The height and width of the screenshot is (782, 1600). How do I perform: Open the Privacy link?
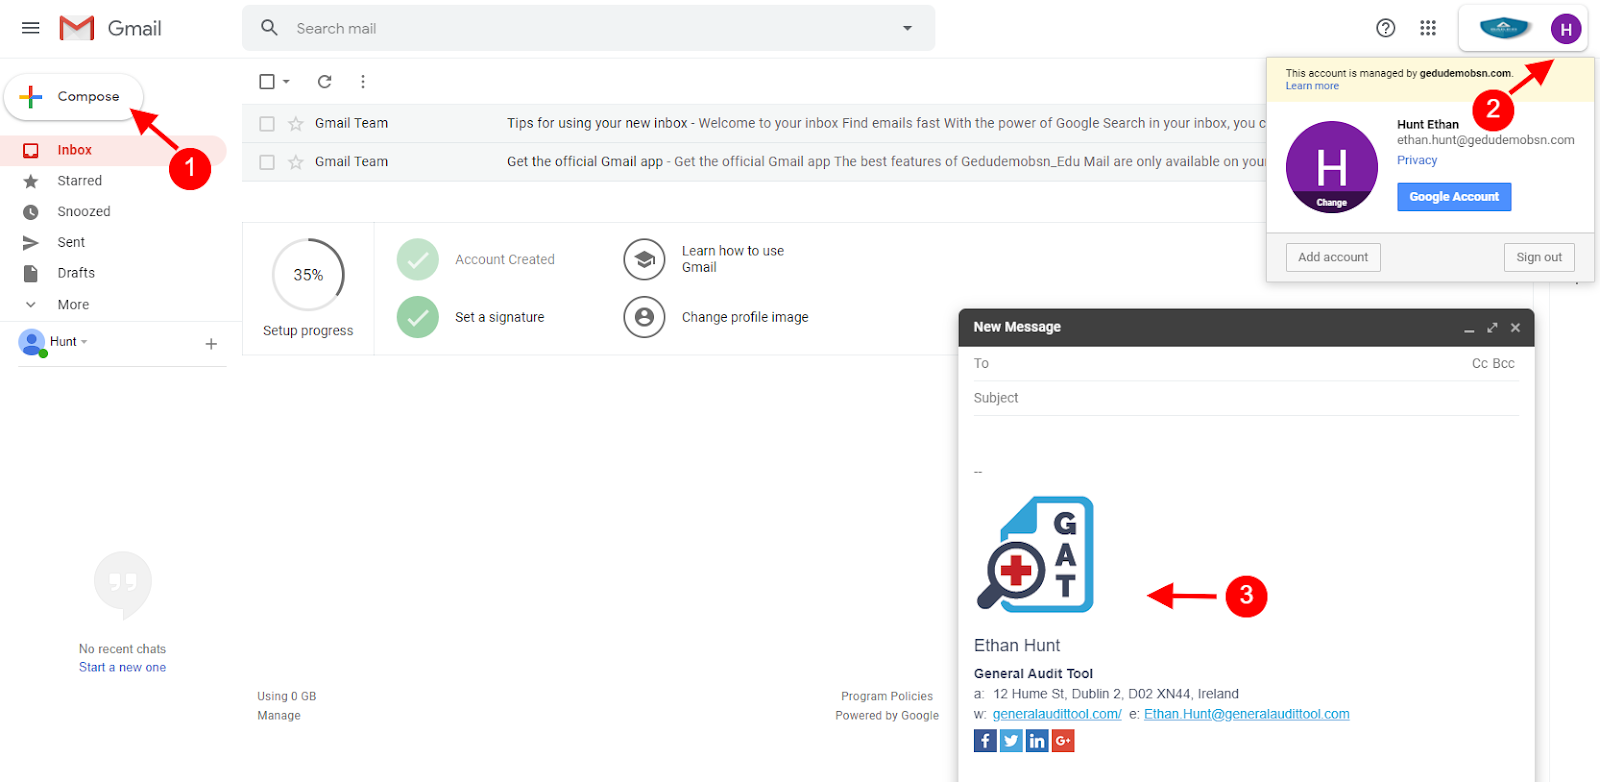click(1417, 160)
